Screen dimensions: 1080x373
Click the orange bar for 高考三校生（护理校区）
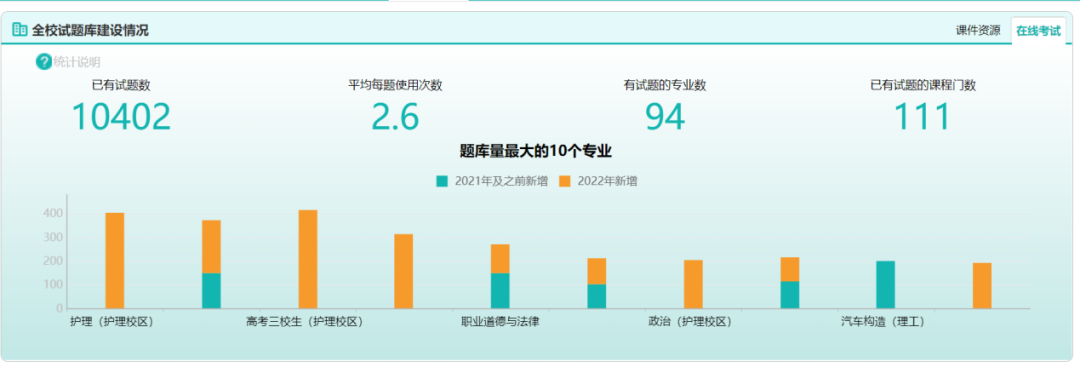pos(308,259)
